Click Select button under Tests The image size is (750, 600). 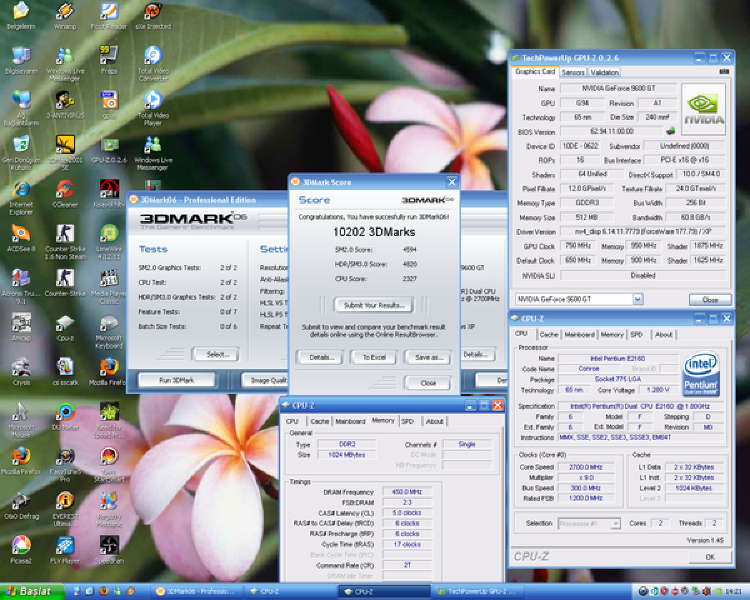point(218,355)
